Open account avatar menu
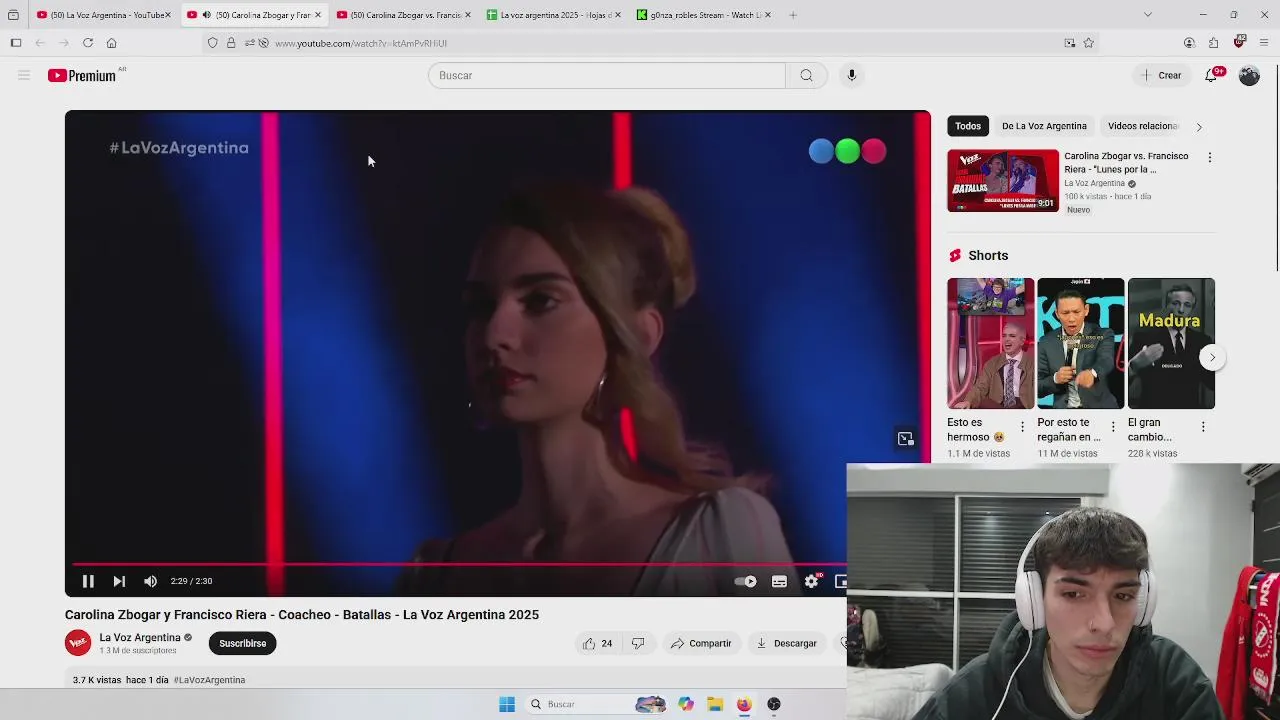1280x720 pixels. coord(1249,75)
